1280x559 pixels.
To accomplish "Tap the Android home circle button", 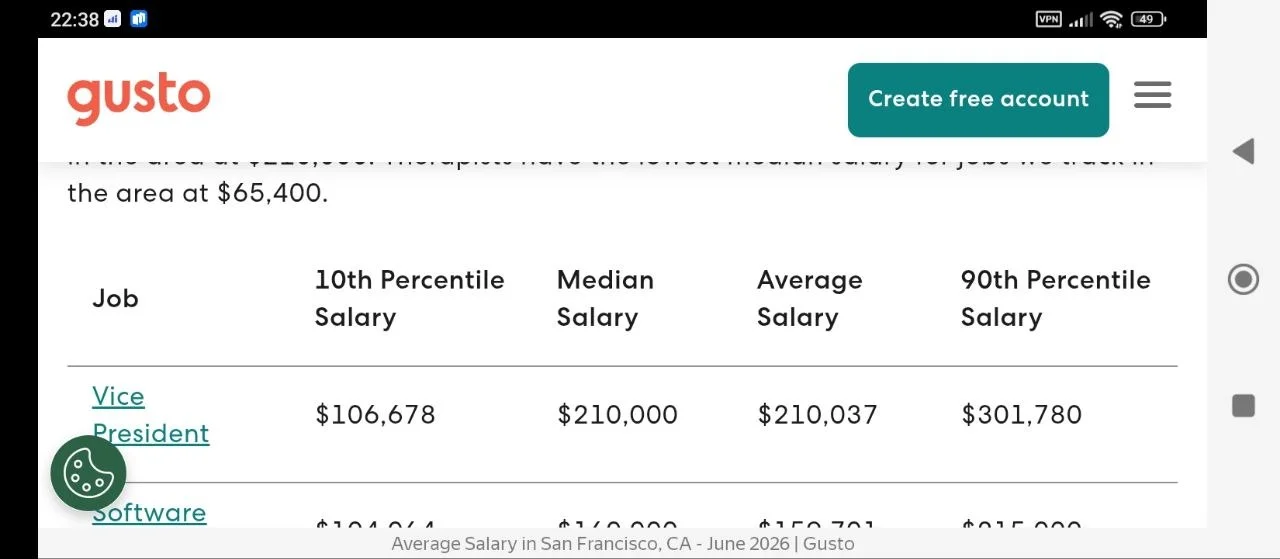I will (x=1243, y=279).
